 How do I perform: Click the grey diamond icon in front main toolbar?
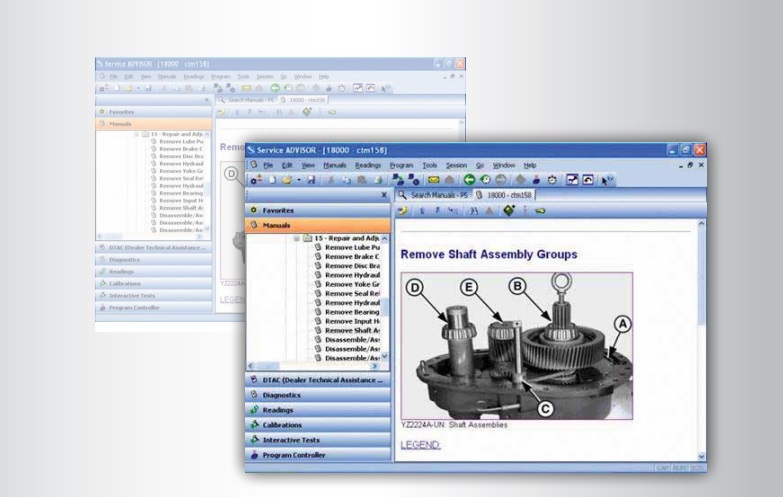(x=520, y=180)
